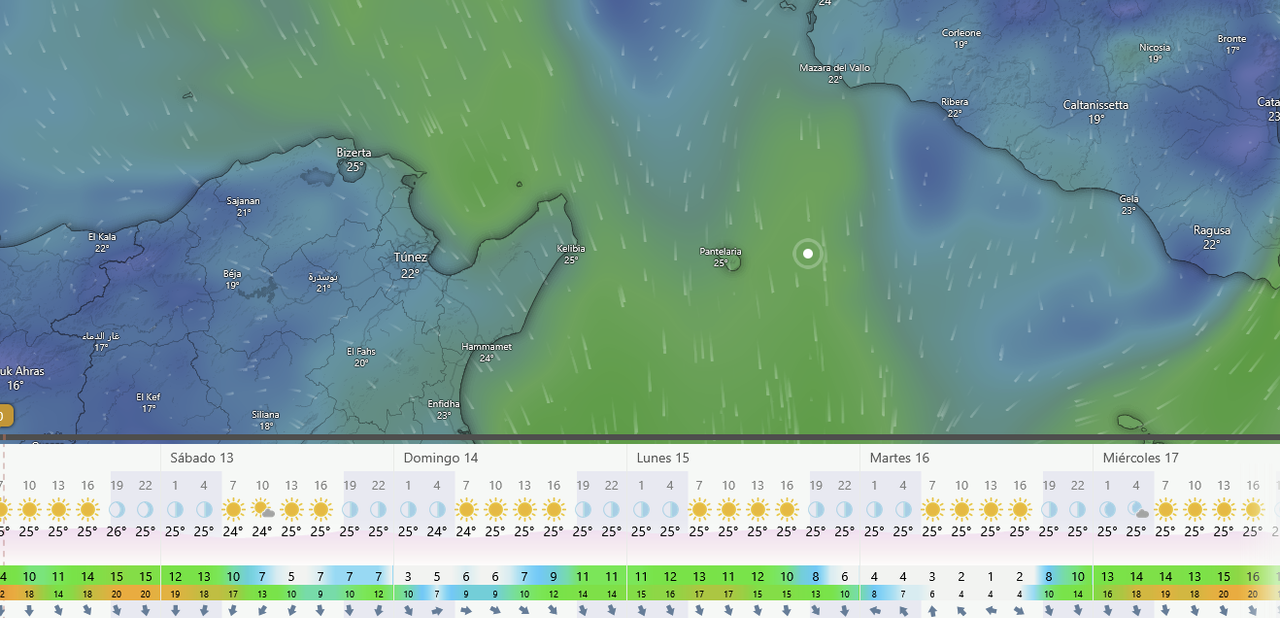Click wind speed 1 at Martes 16, 13h
The image size is (1280, 618).
[x=991, y=576]
